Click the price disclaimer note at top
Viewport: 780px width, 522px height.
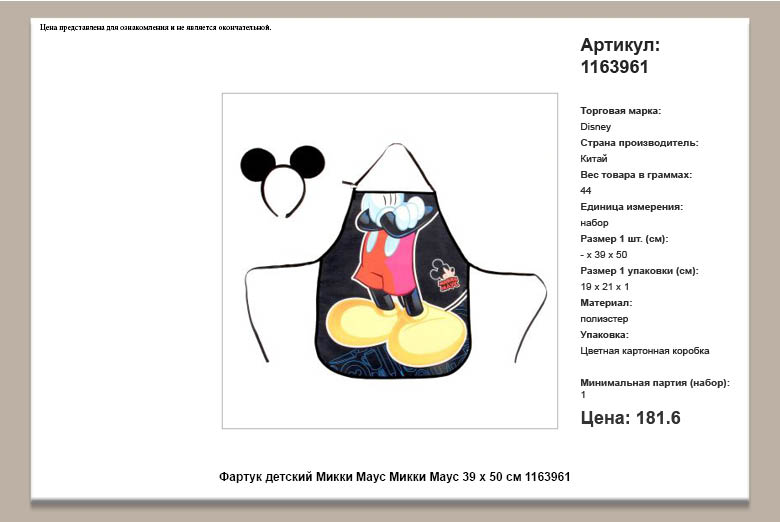(155, 27)
